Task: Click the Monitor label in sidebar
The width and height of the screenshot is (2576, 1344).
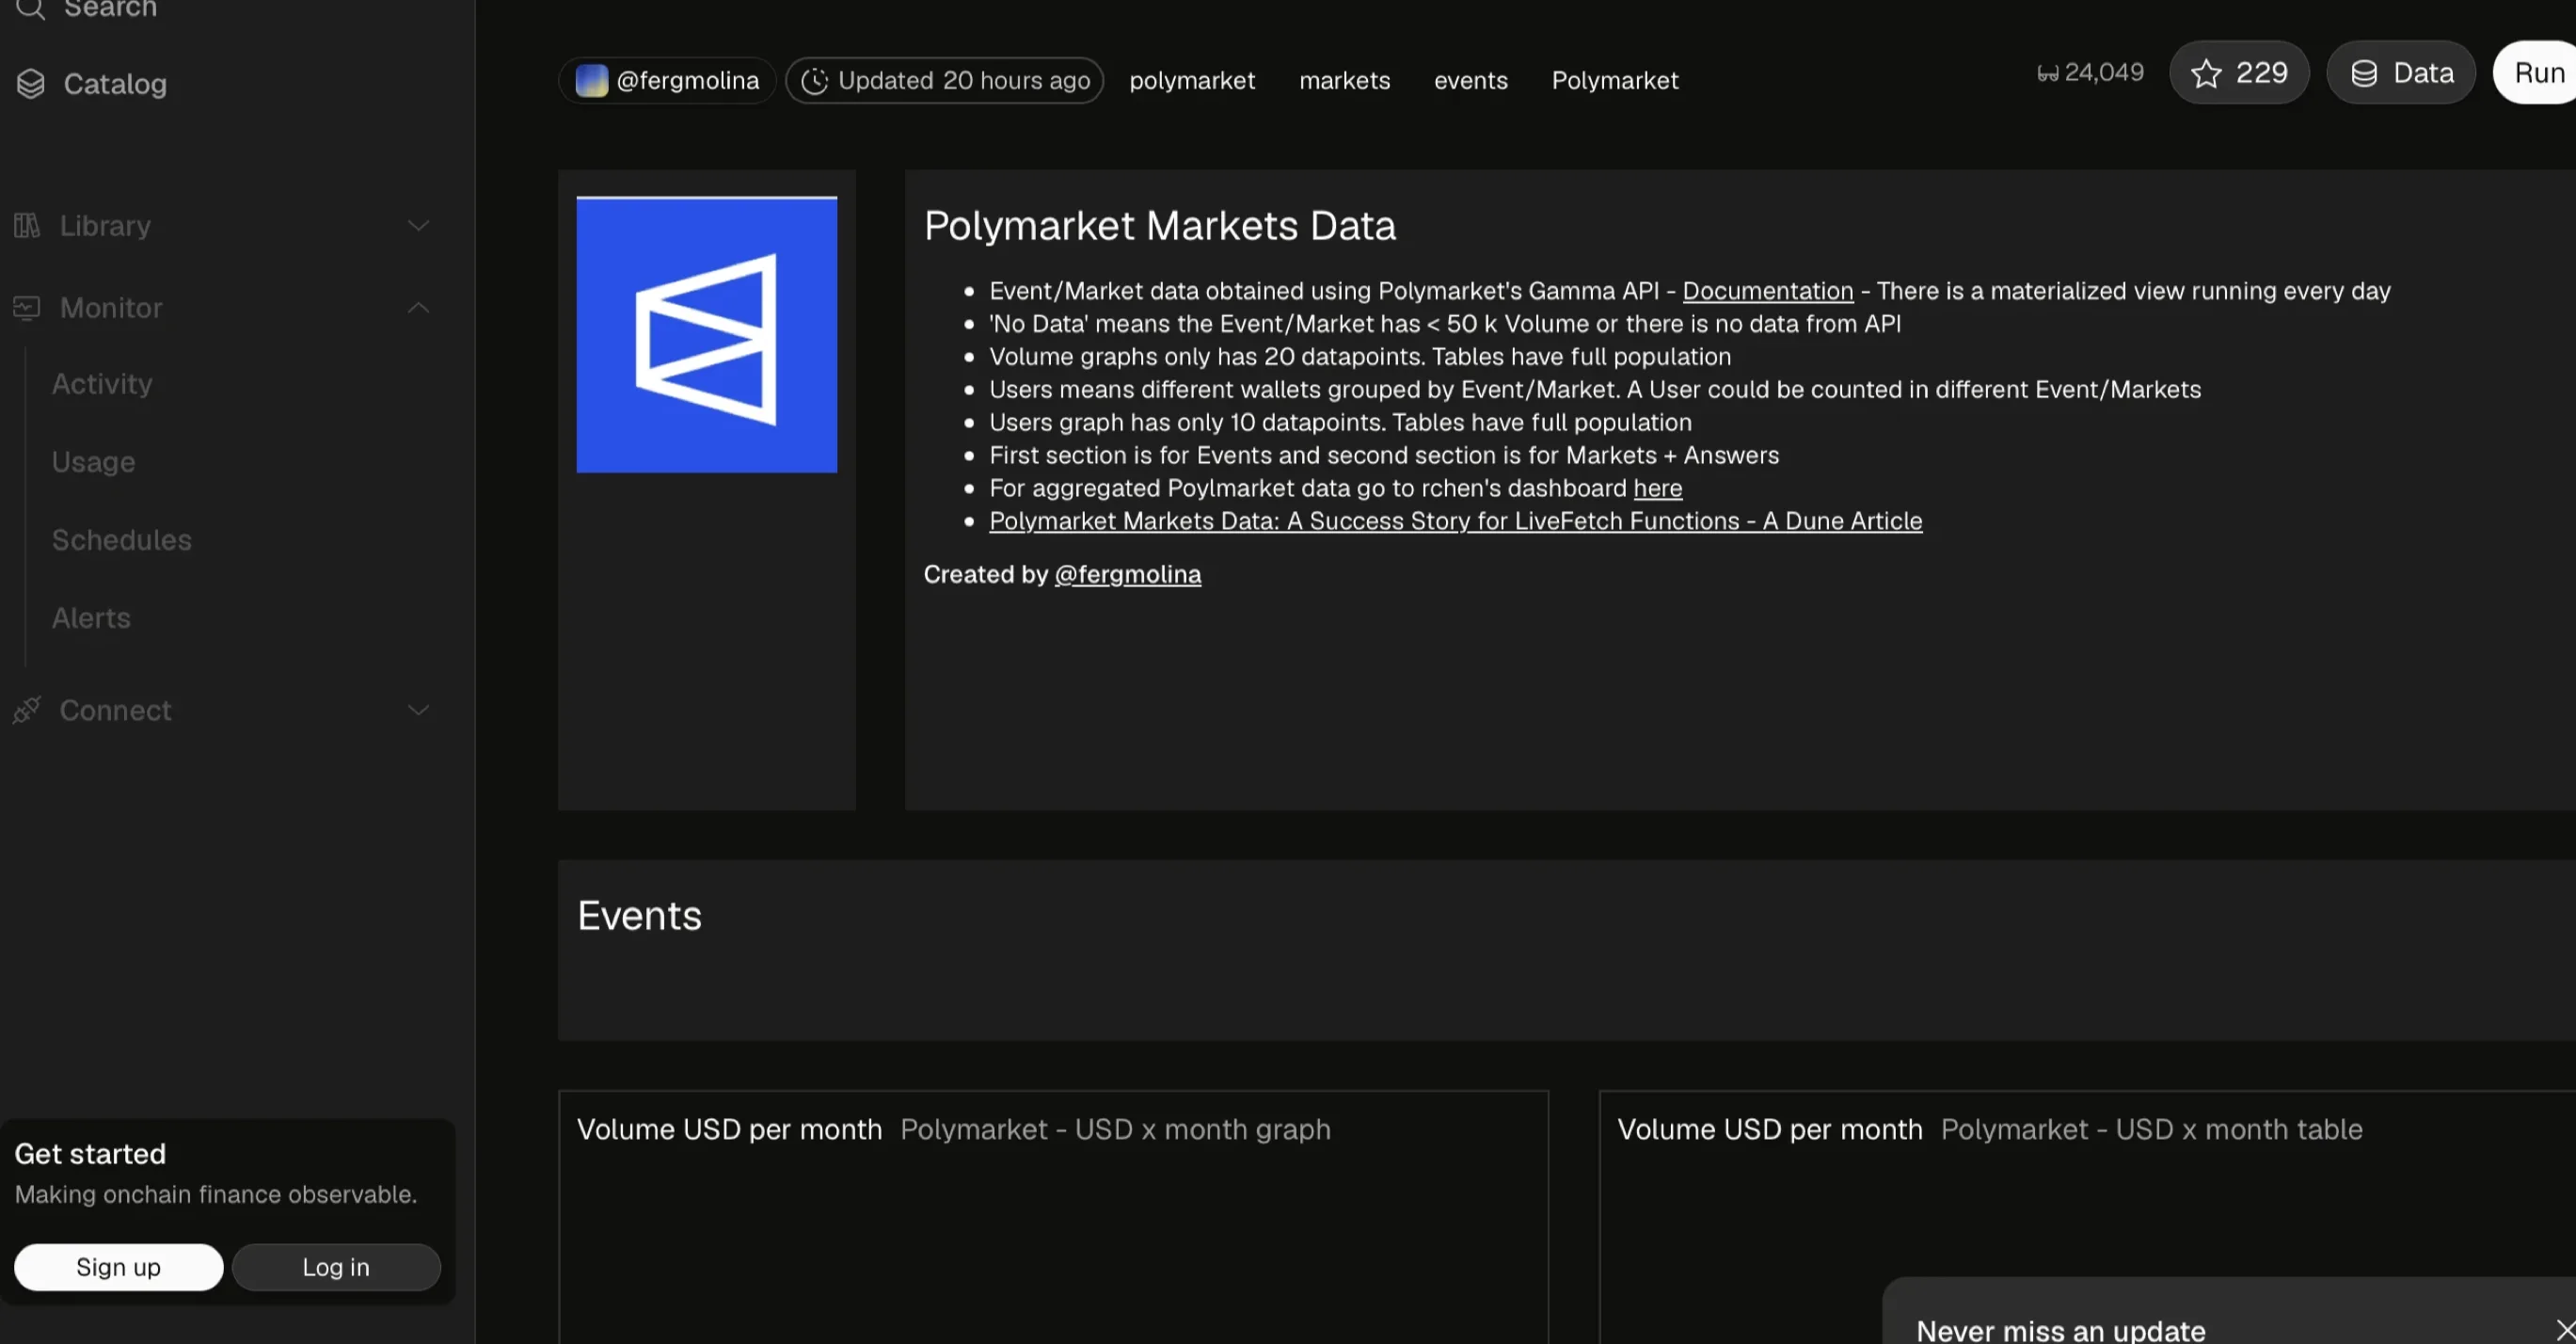Action: [x=111, y=308]
